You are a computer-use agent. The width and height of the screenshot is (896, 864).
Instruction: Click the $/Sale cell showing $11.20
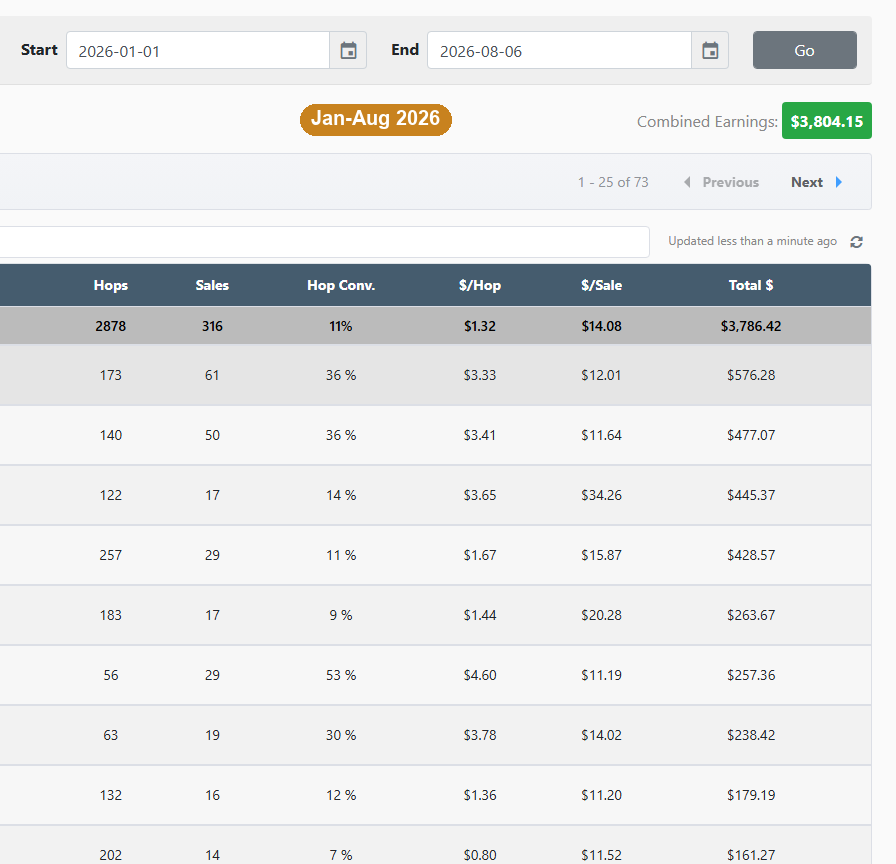(602, 795)
